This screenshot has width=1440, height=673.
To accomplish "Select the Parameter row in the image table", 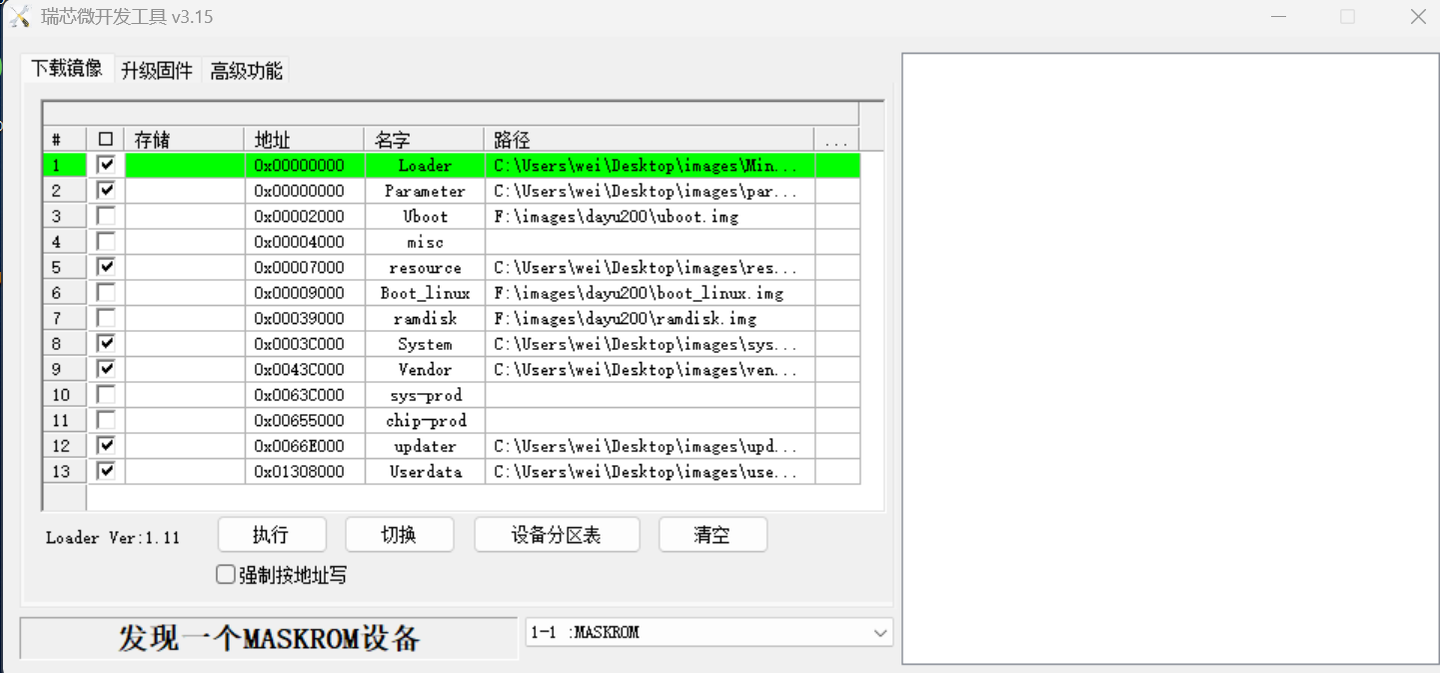I will click(x=424, y=190).
